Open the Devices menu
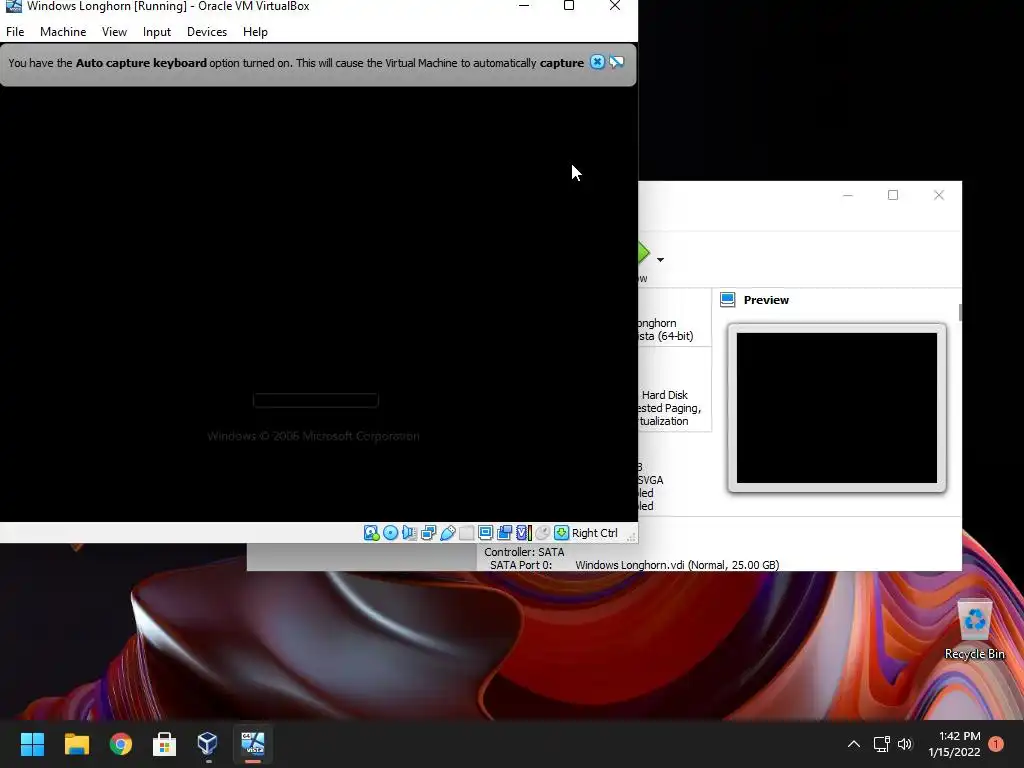1024x768 pixels. [x=207, y=31]
